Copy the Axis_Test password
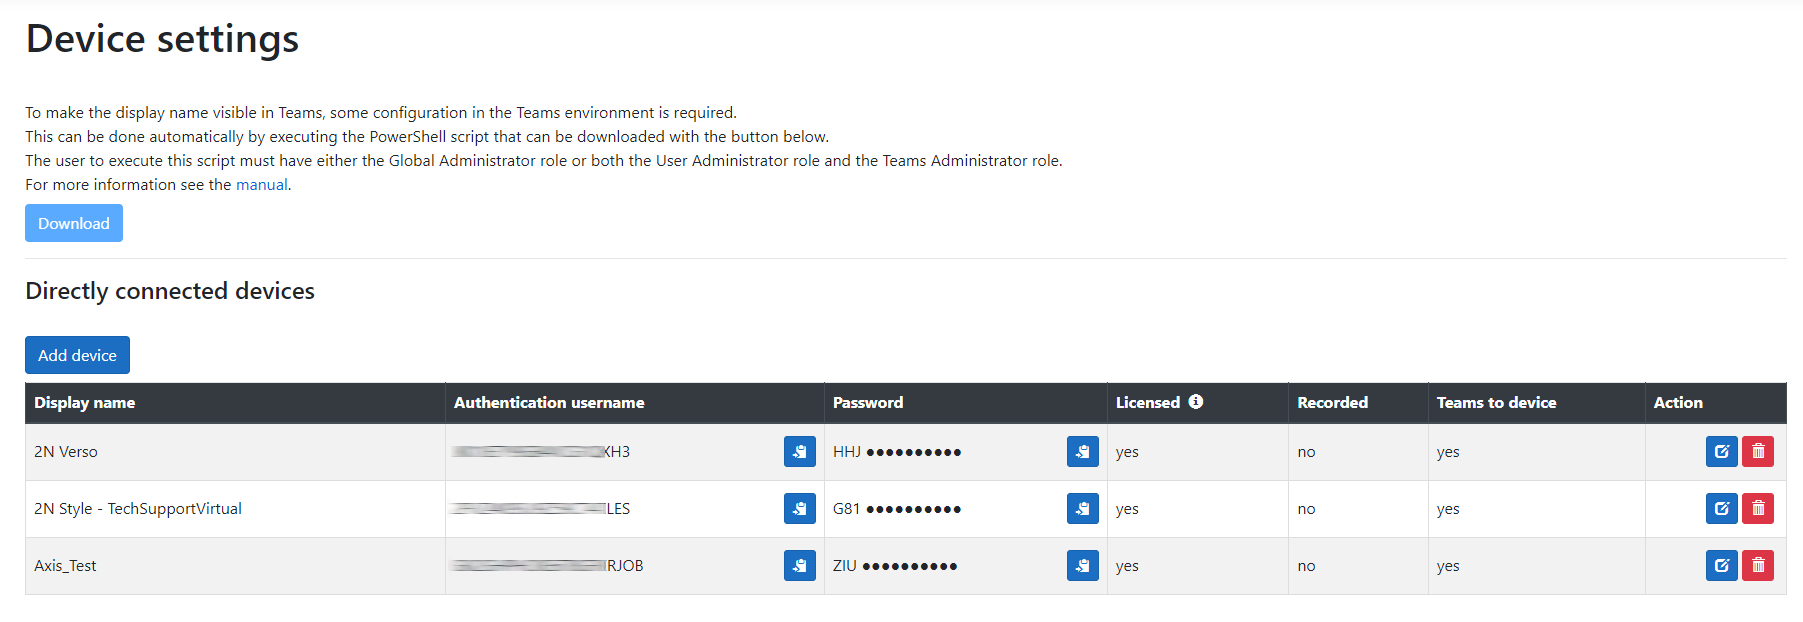Viewport: 1803px width, 622px height. point(1082,566)
